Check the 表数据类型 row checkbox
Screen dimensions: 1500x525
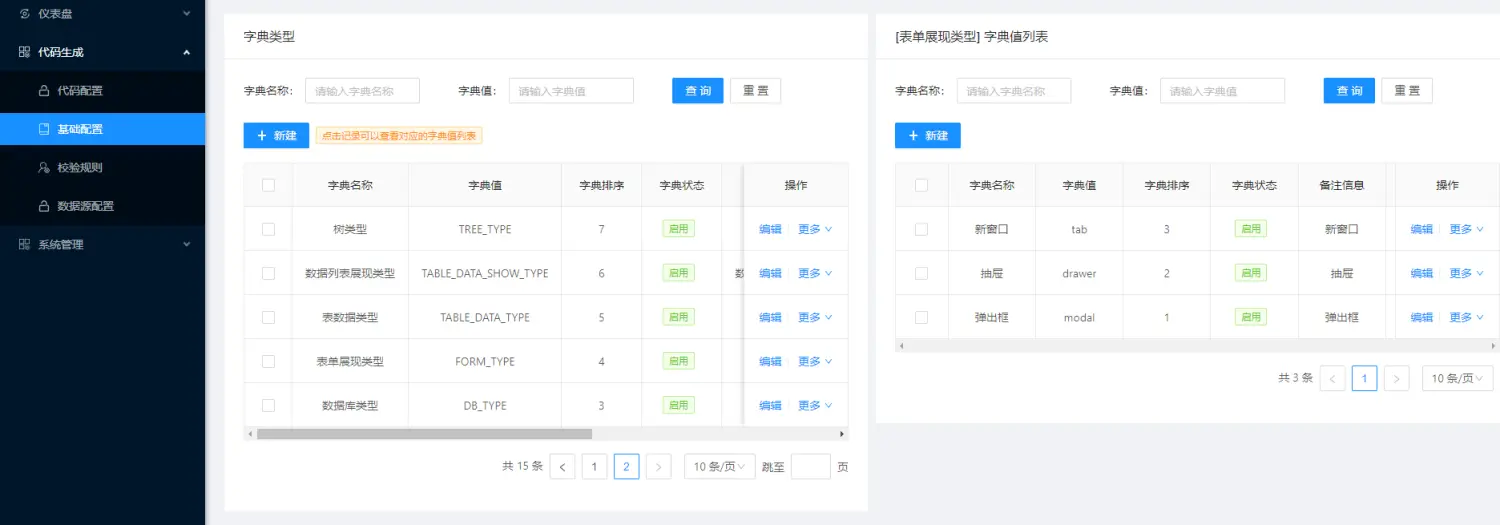[x=268, y=317]
